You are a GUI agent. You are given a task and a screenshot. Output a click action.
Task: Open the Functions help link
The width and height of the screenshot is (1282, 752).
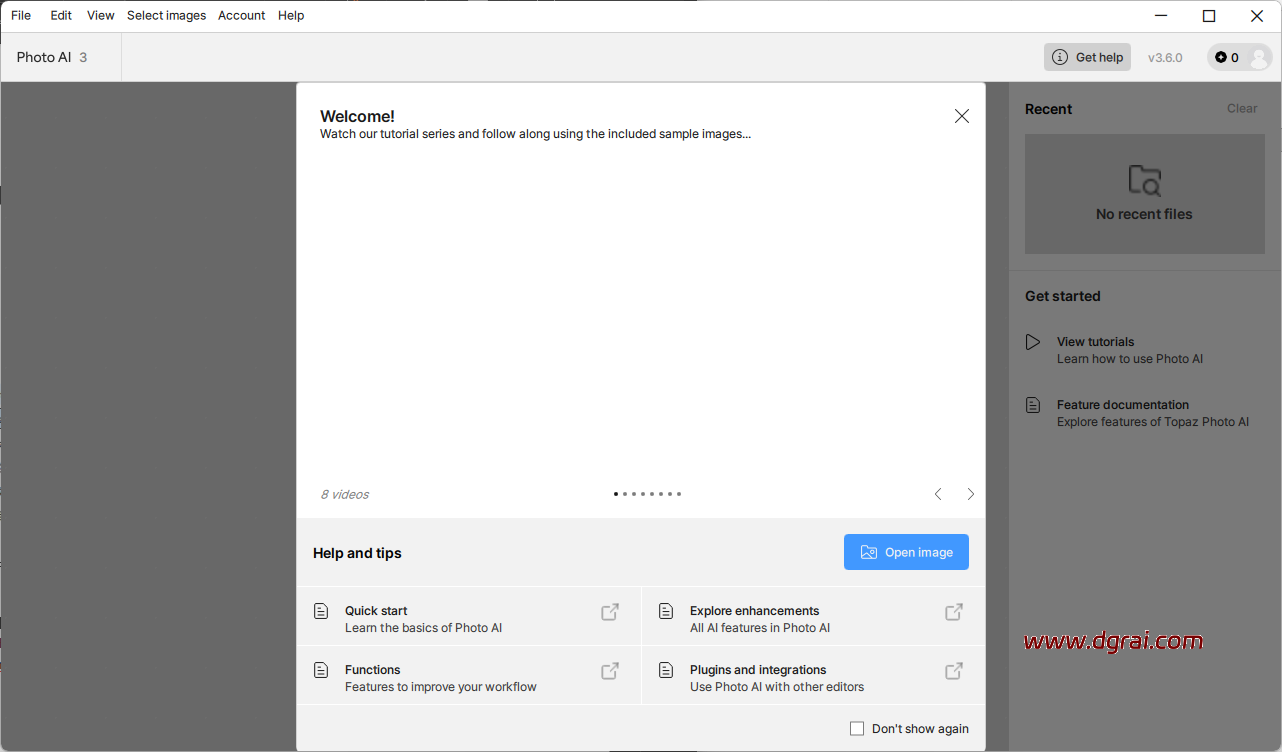[x=469, y=675]
